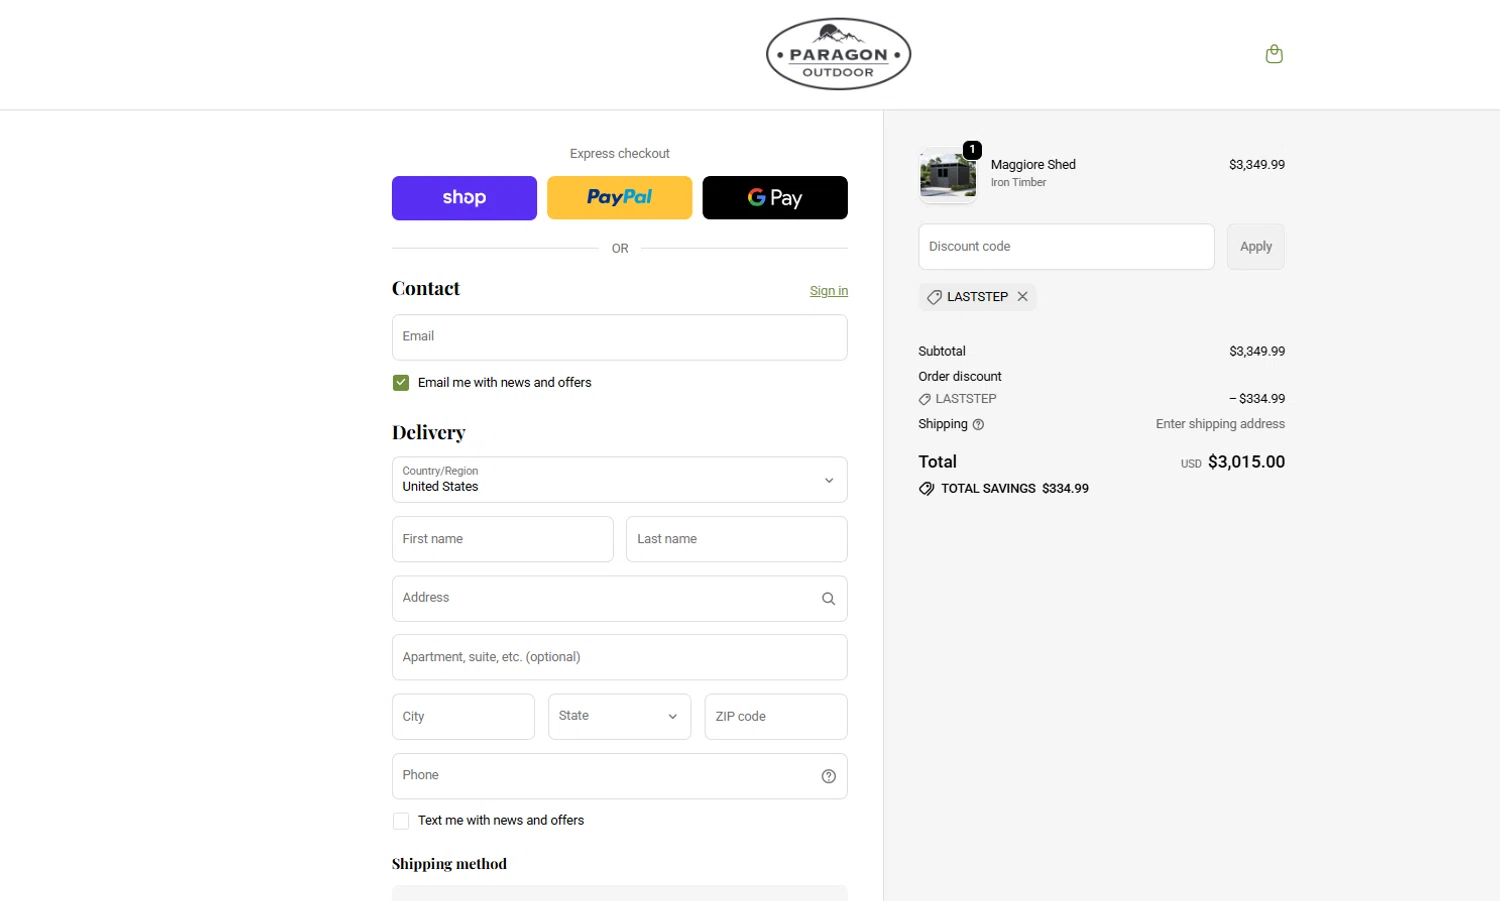This screenshot has height=901, width=1500.
Task: Follow the Sign in link
Action: point(828,291)
